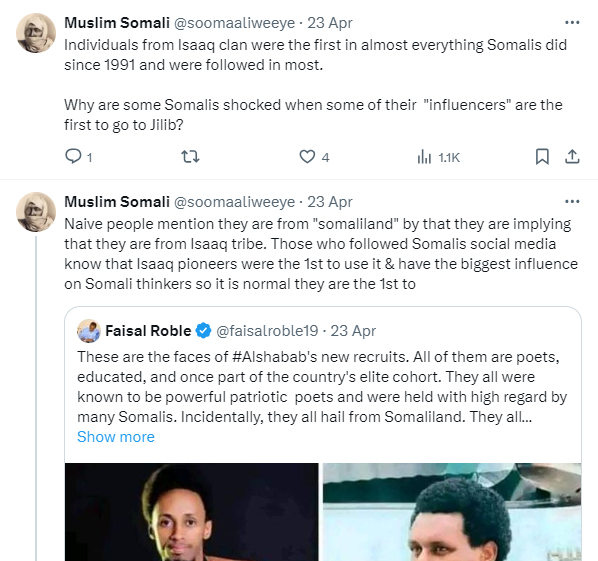Share the first tweet via share icon
Screen dimensions: 598x561
tap(572, 157)
